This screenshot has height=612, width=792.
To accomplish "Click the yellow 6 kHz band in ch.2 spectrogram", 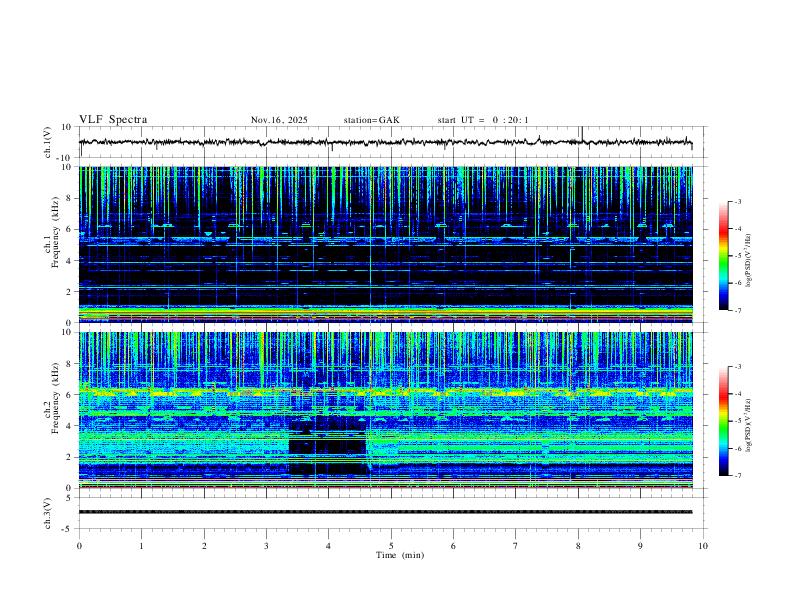I will coord(386,392).
